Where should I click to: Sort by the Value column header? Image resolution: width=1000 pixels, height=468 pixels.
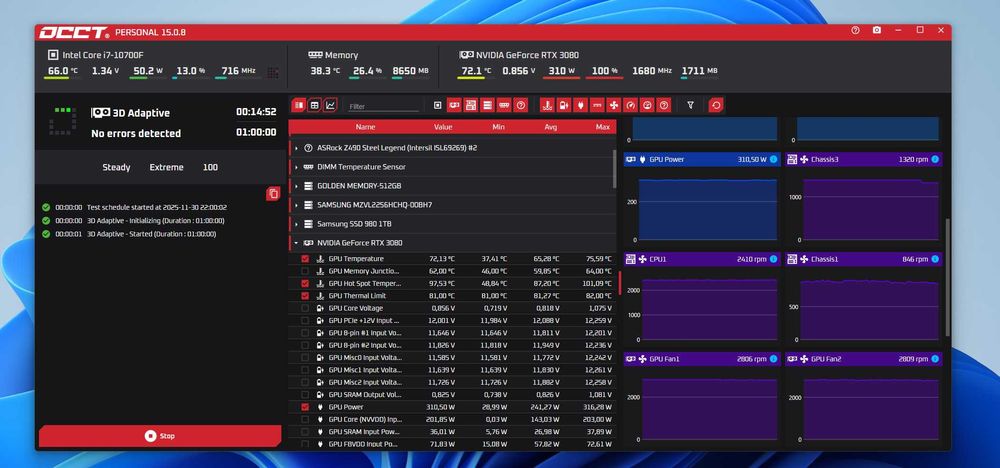click(443, 127)
